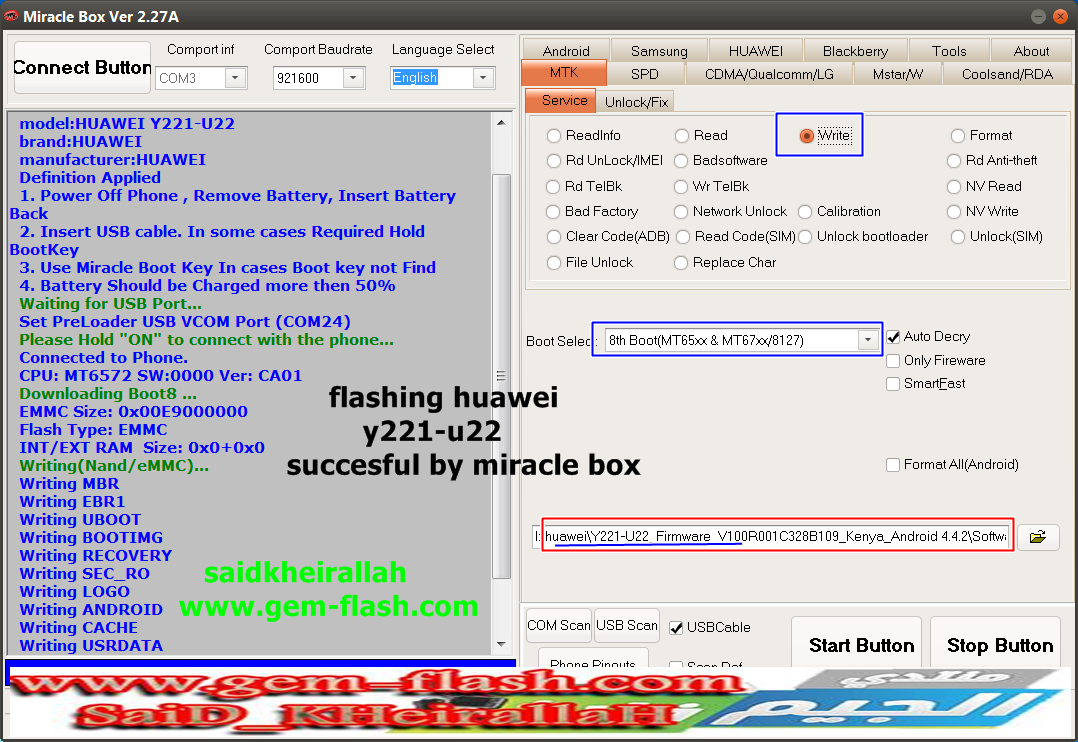Click the COM Scan button

coord(558,625)
